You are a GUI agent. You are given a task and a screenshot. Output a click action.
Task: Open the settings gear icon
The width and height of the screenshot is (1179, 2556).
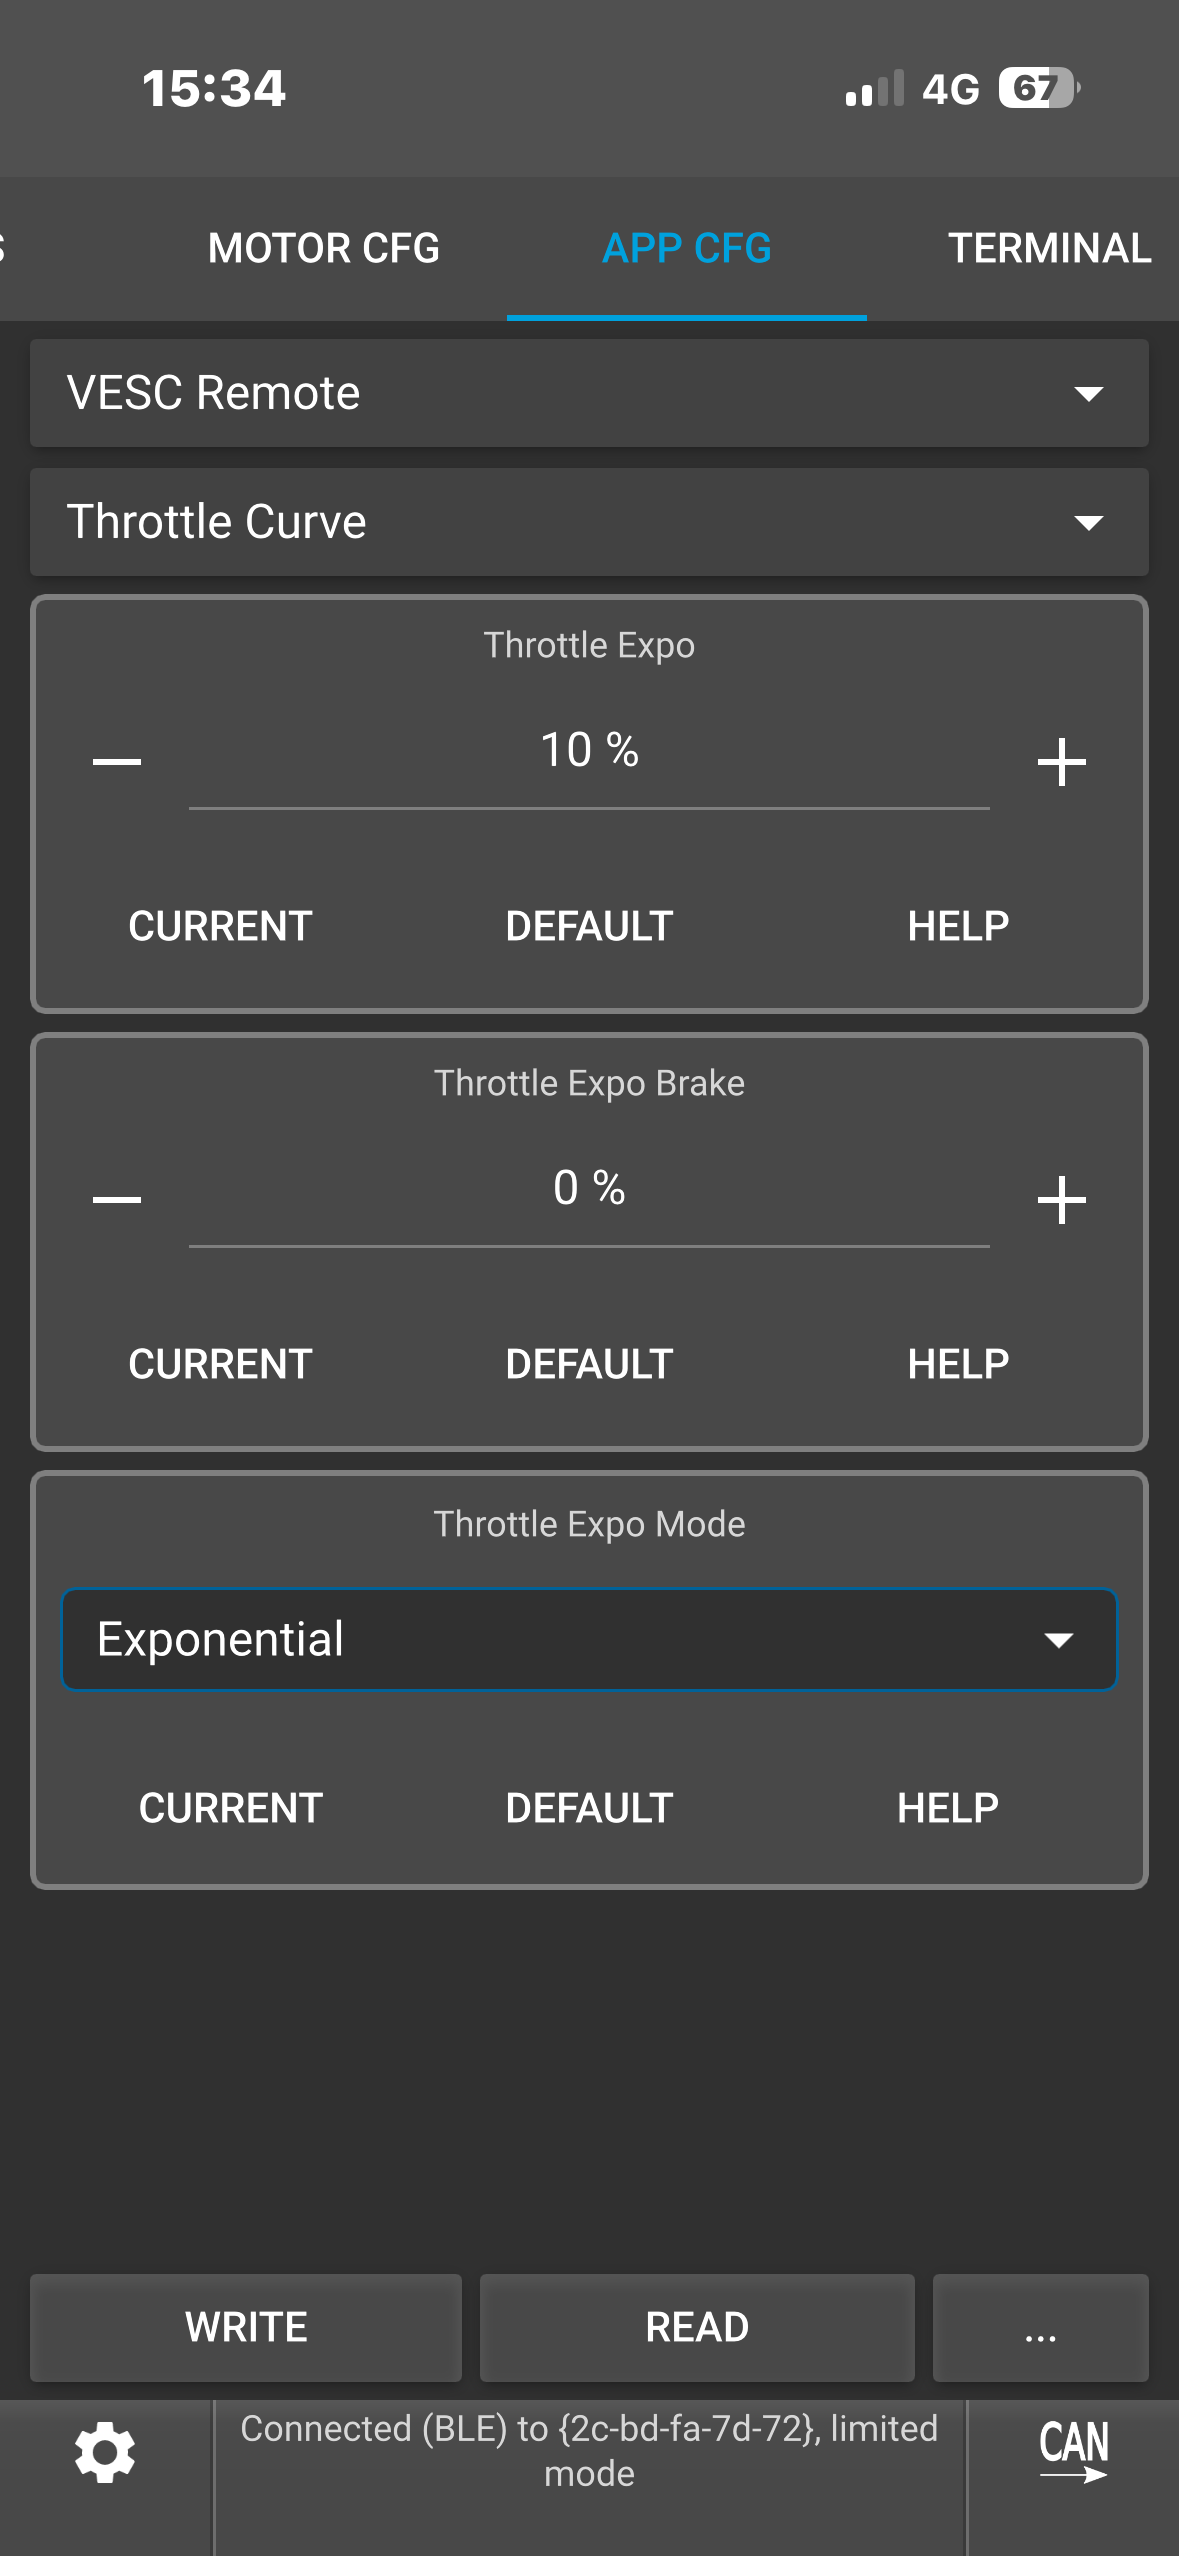[105, 2452]
